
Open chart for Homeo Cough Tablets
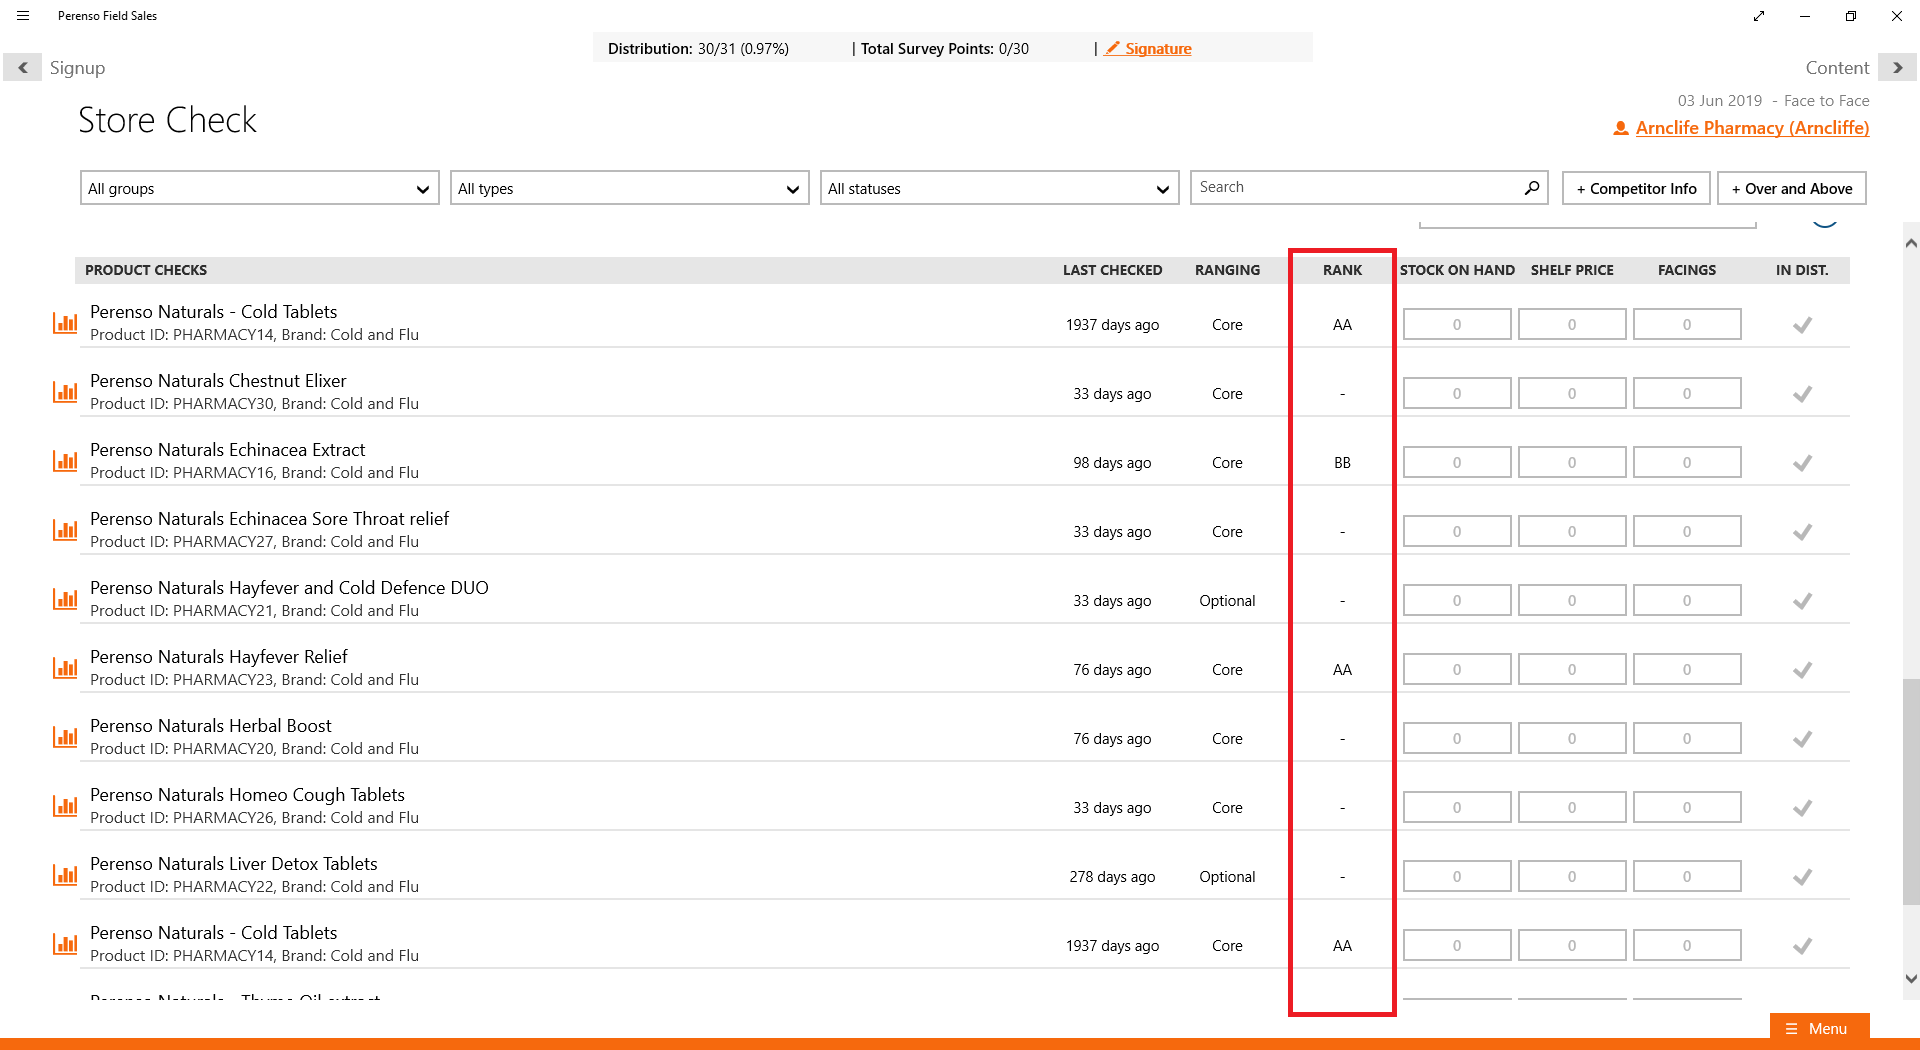[65, 807]
